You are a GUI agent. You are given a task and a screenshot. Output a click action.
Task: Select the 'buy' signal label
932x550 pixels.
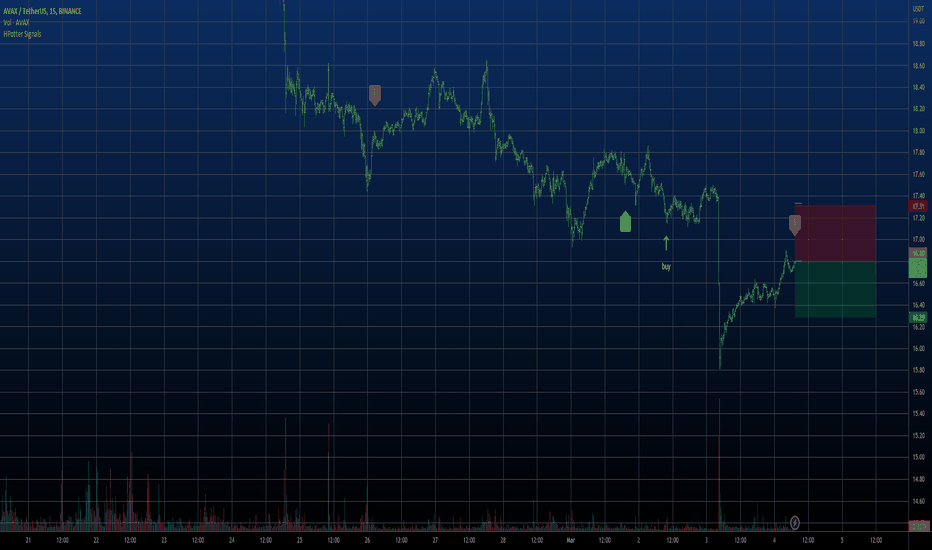click(x=666, y=266)
